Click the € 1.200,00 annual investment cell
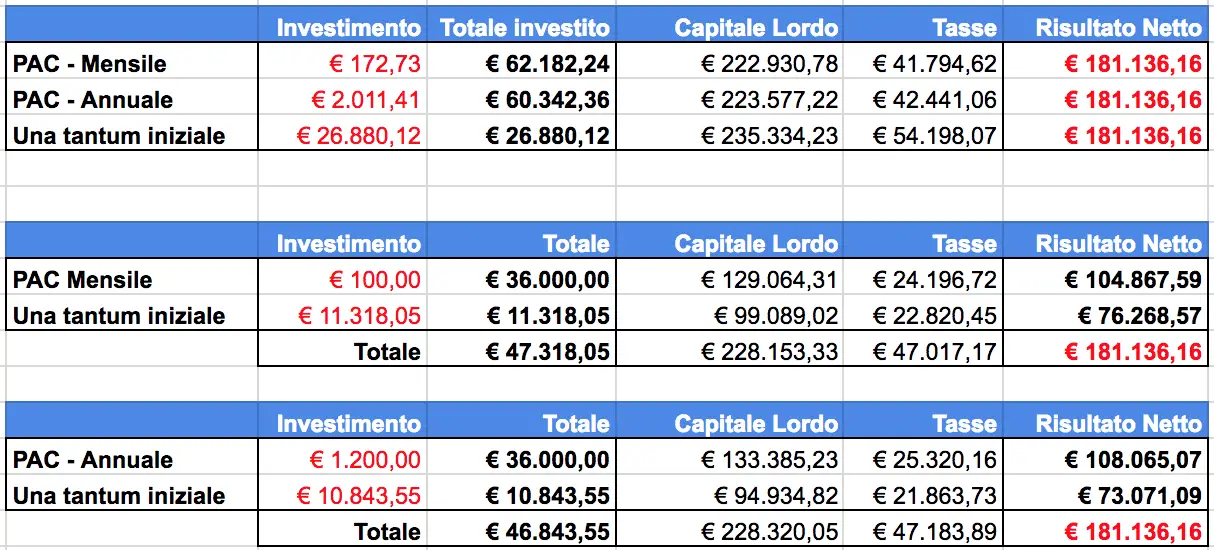 coord(342,460)
